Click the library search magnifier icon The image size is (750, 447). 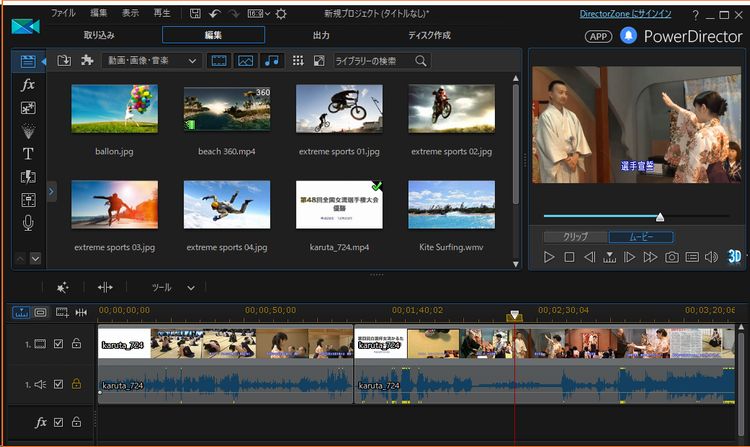pos(421,61)
